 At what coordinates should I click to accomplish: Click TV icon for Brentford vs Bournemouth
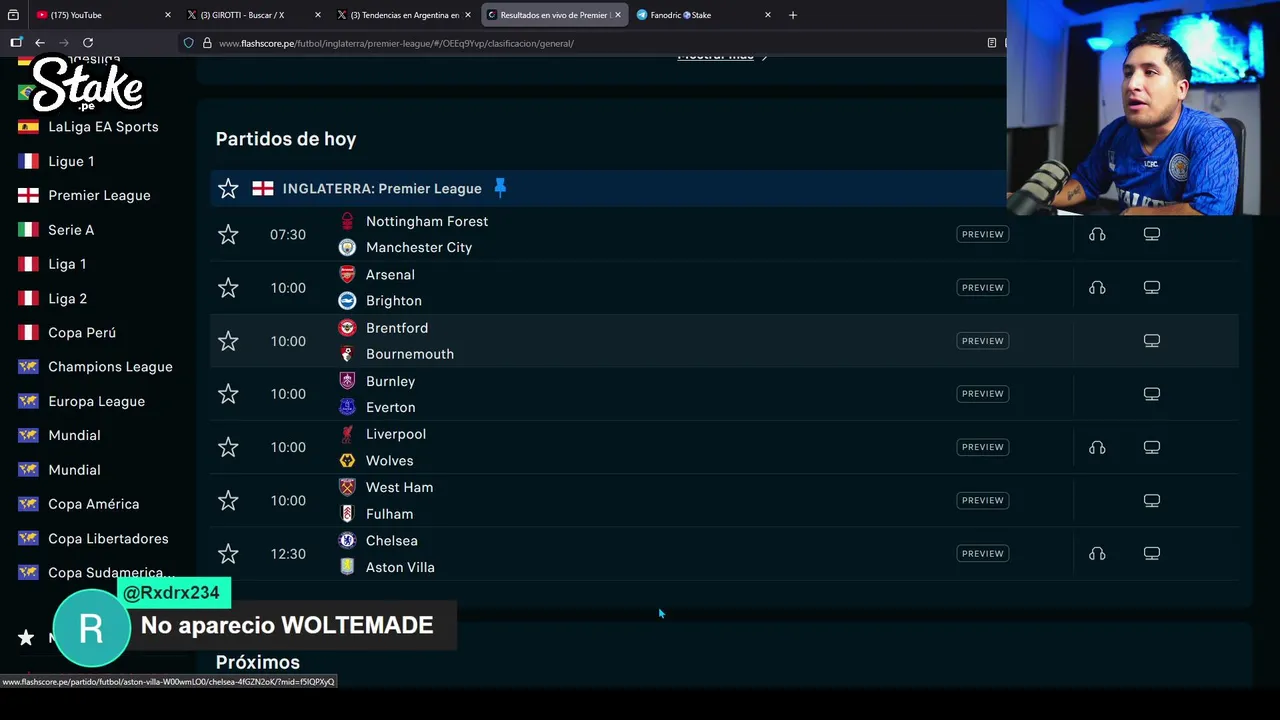coord(1152,341)
